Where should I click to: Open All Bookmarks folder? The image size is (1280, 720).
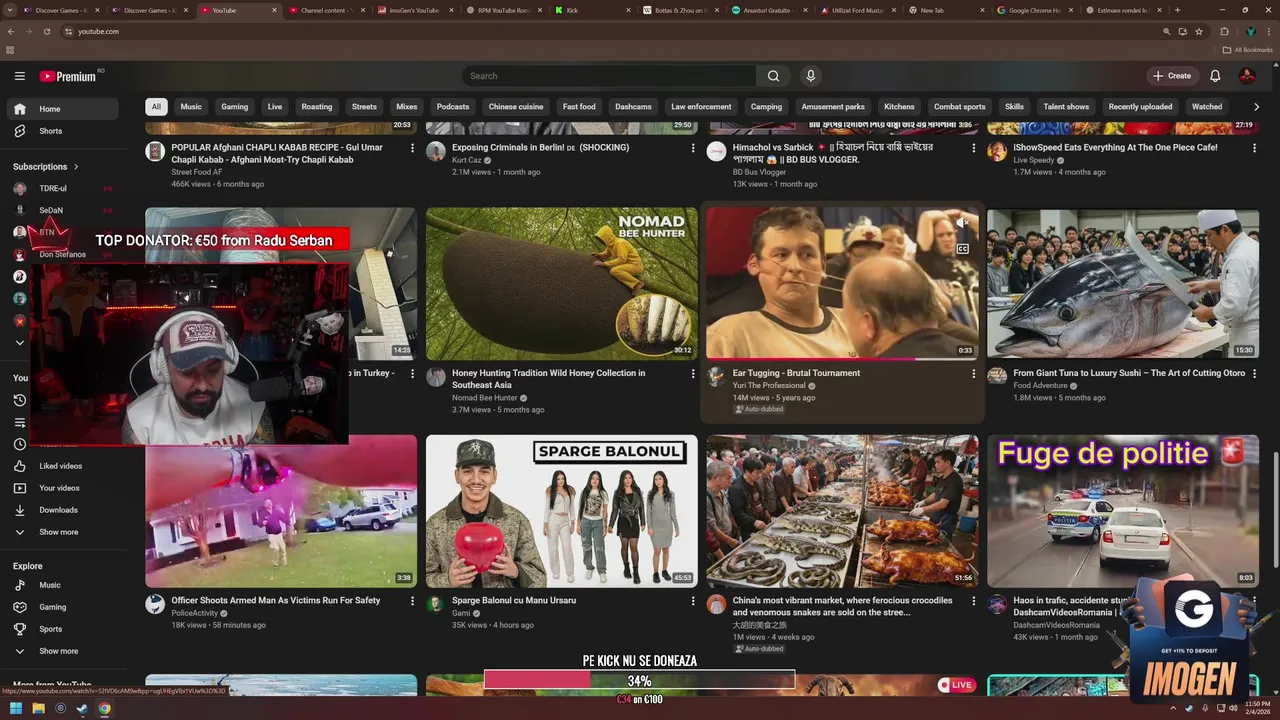(1248, 49)
